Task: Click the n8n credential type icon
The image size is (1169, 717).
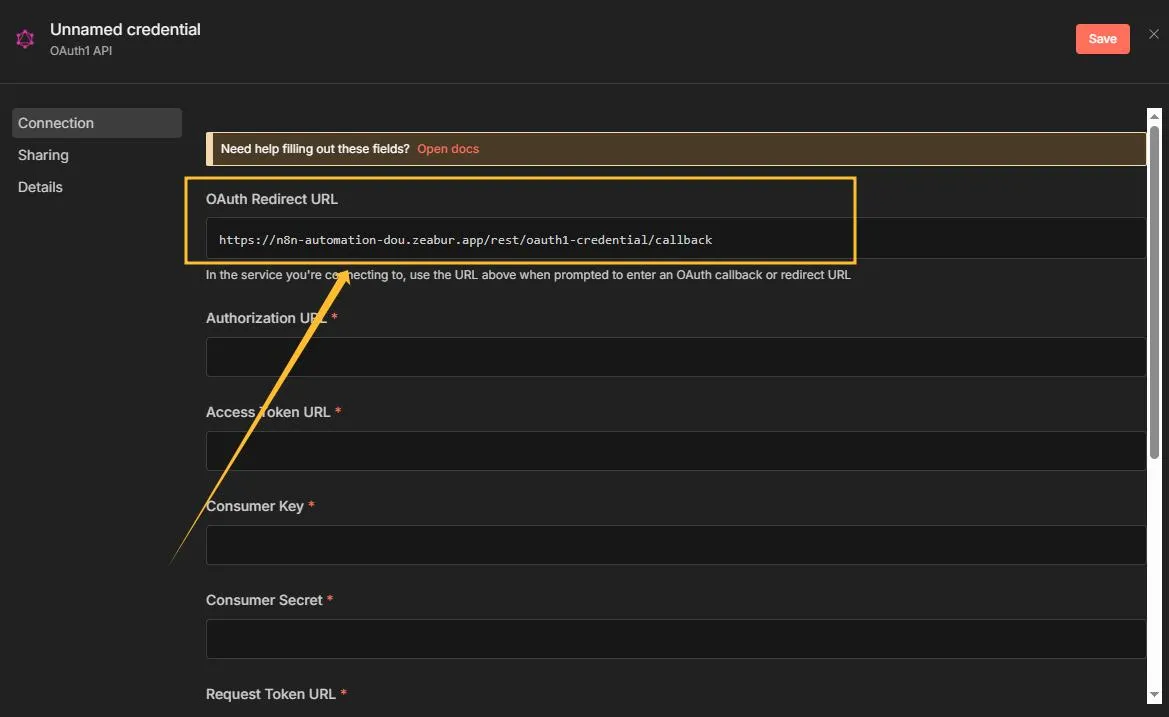Action: (24, 37)
